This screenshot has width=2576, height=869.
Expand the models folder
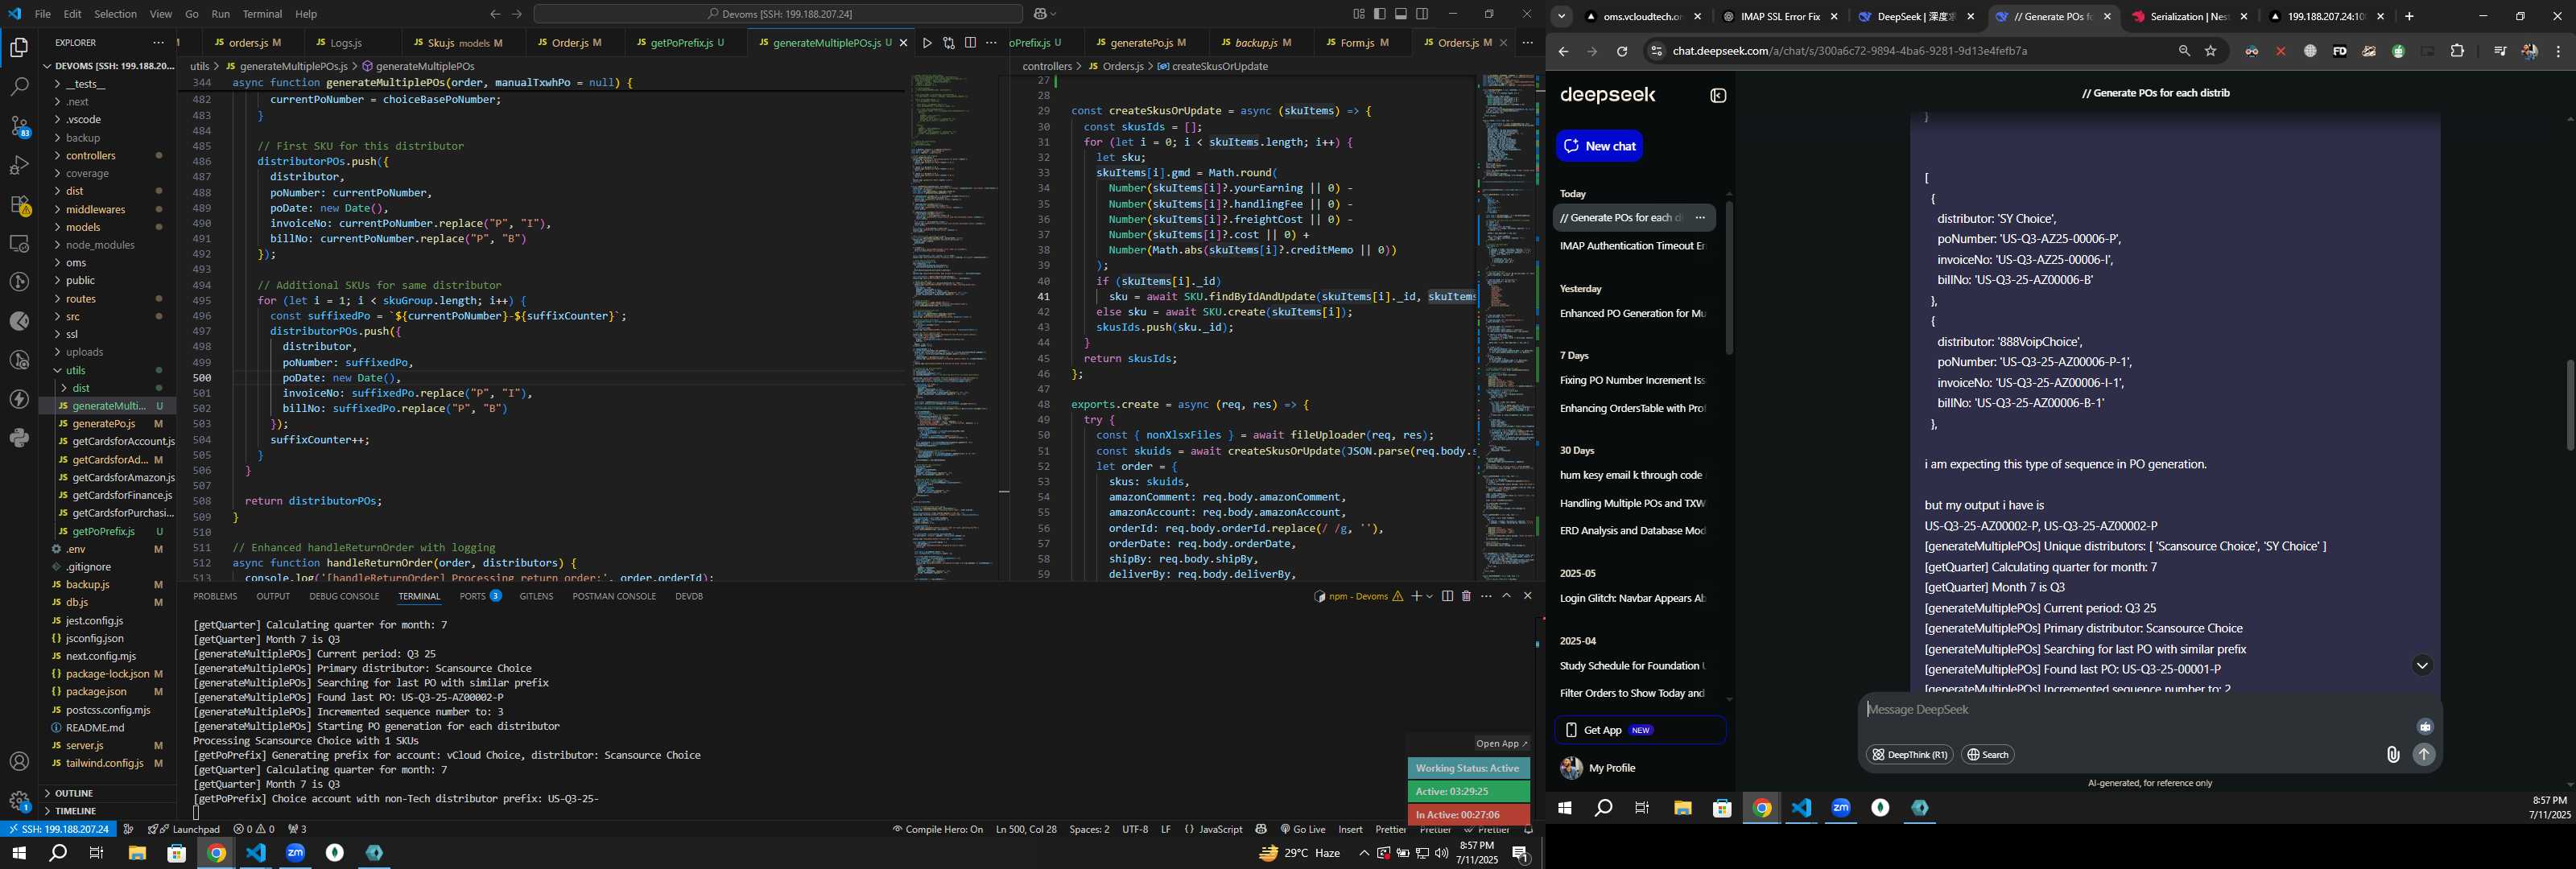(83, 227)
